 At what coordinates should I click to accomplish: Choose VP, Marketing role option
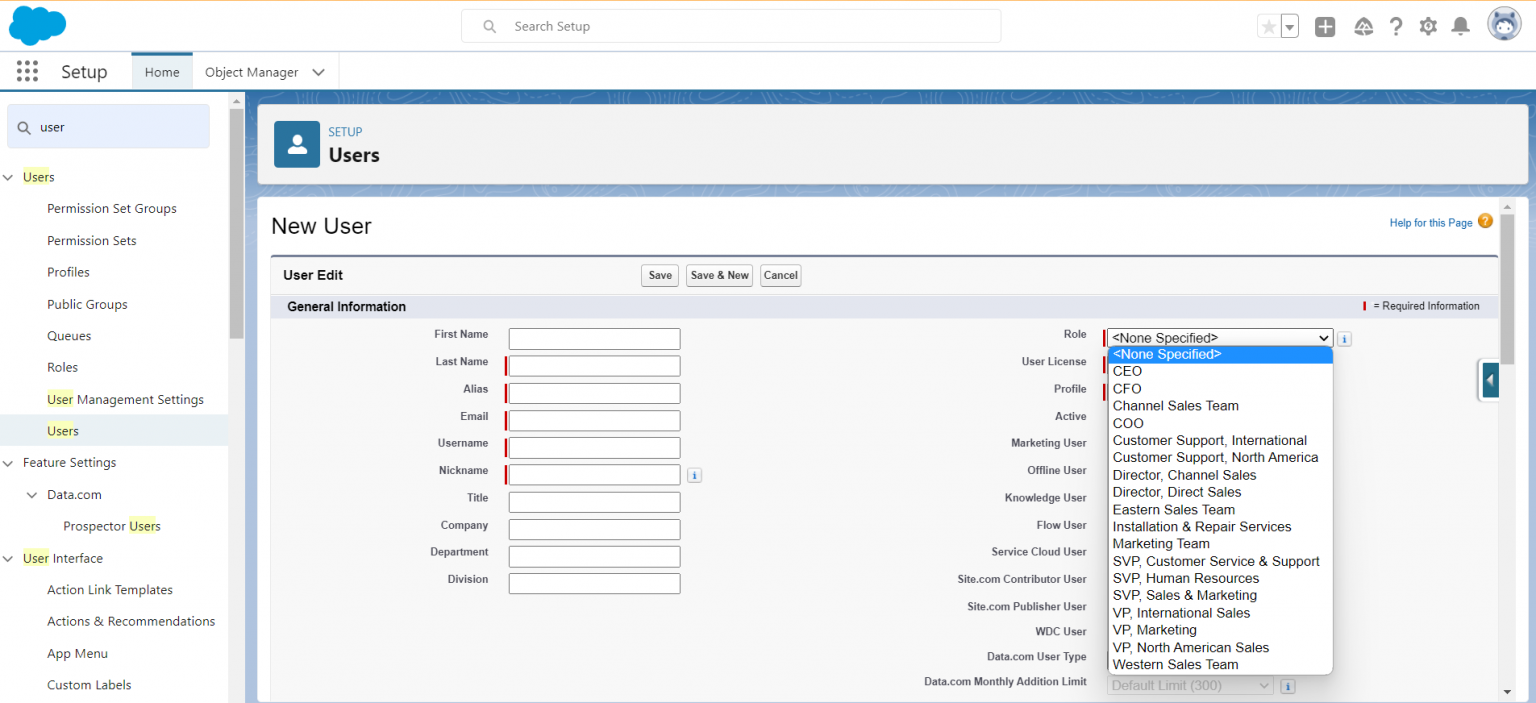tap(1220, 630)
